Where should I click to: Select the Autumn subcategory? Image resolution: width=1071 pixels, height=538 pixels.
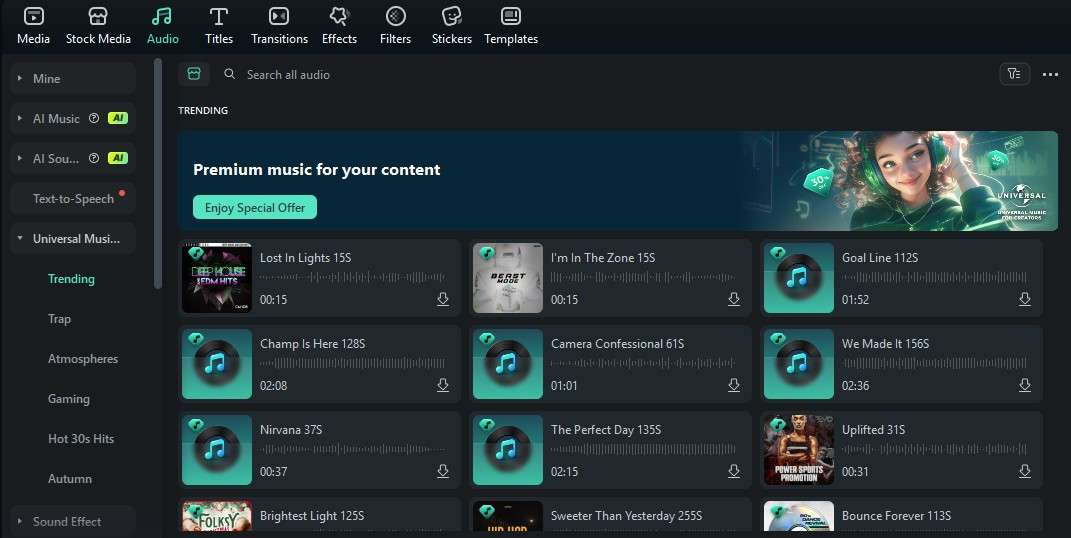70,479
